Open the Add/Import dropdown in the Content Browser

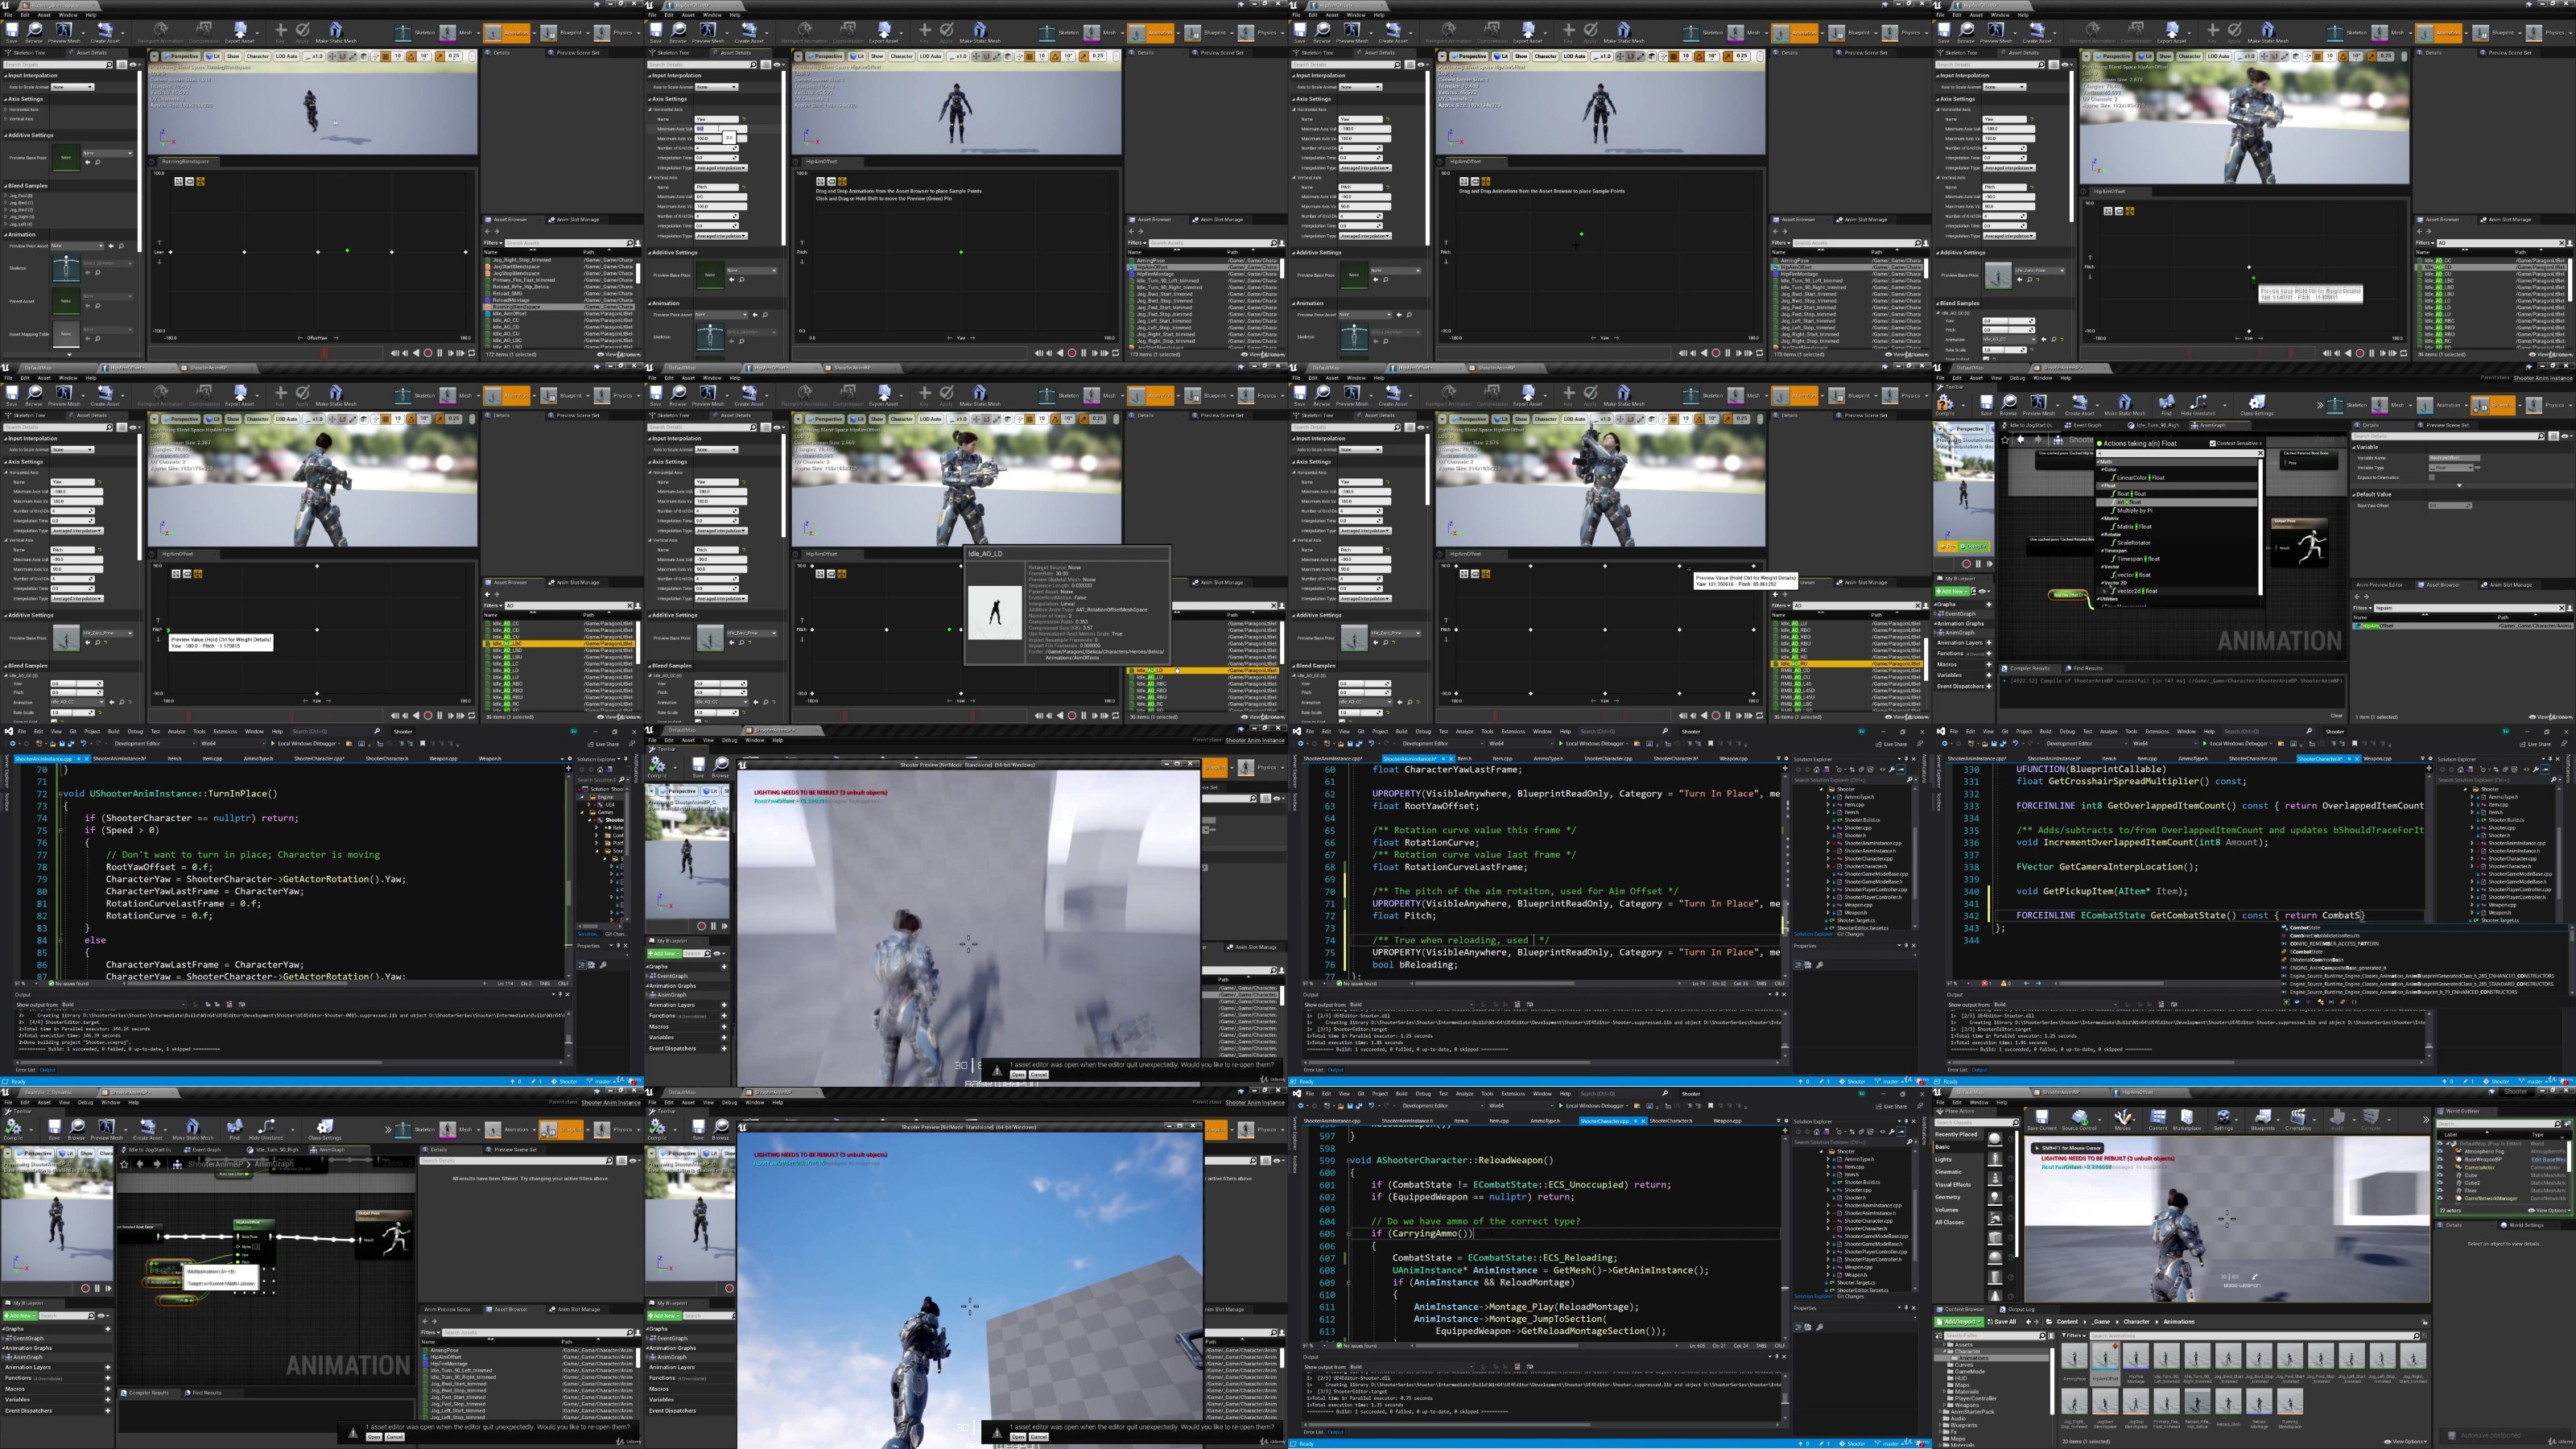1959,1322
